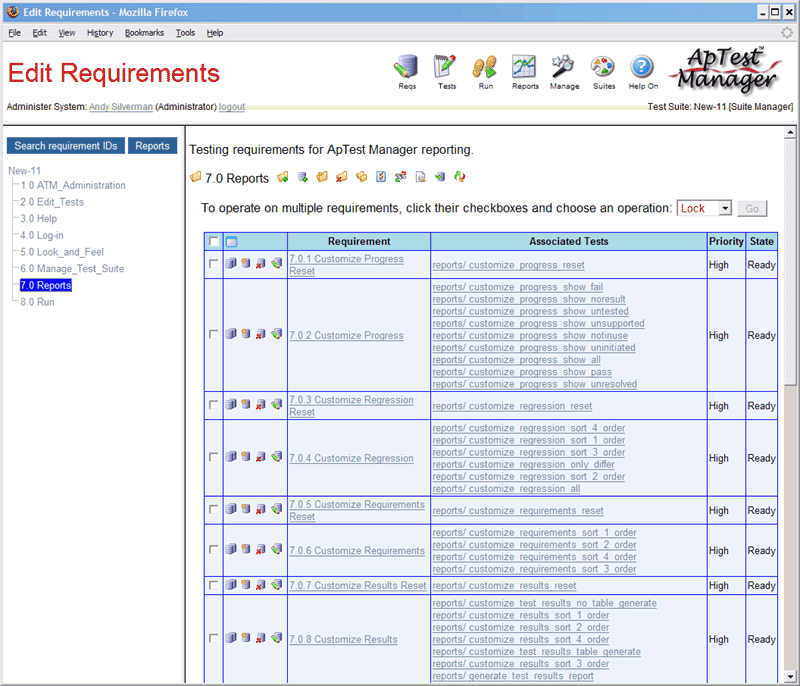
Task: Click the Run footprints icon
Action: coord(485,72)
